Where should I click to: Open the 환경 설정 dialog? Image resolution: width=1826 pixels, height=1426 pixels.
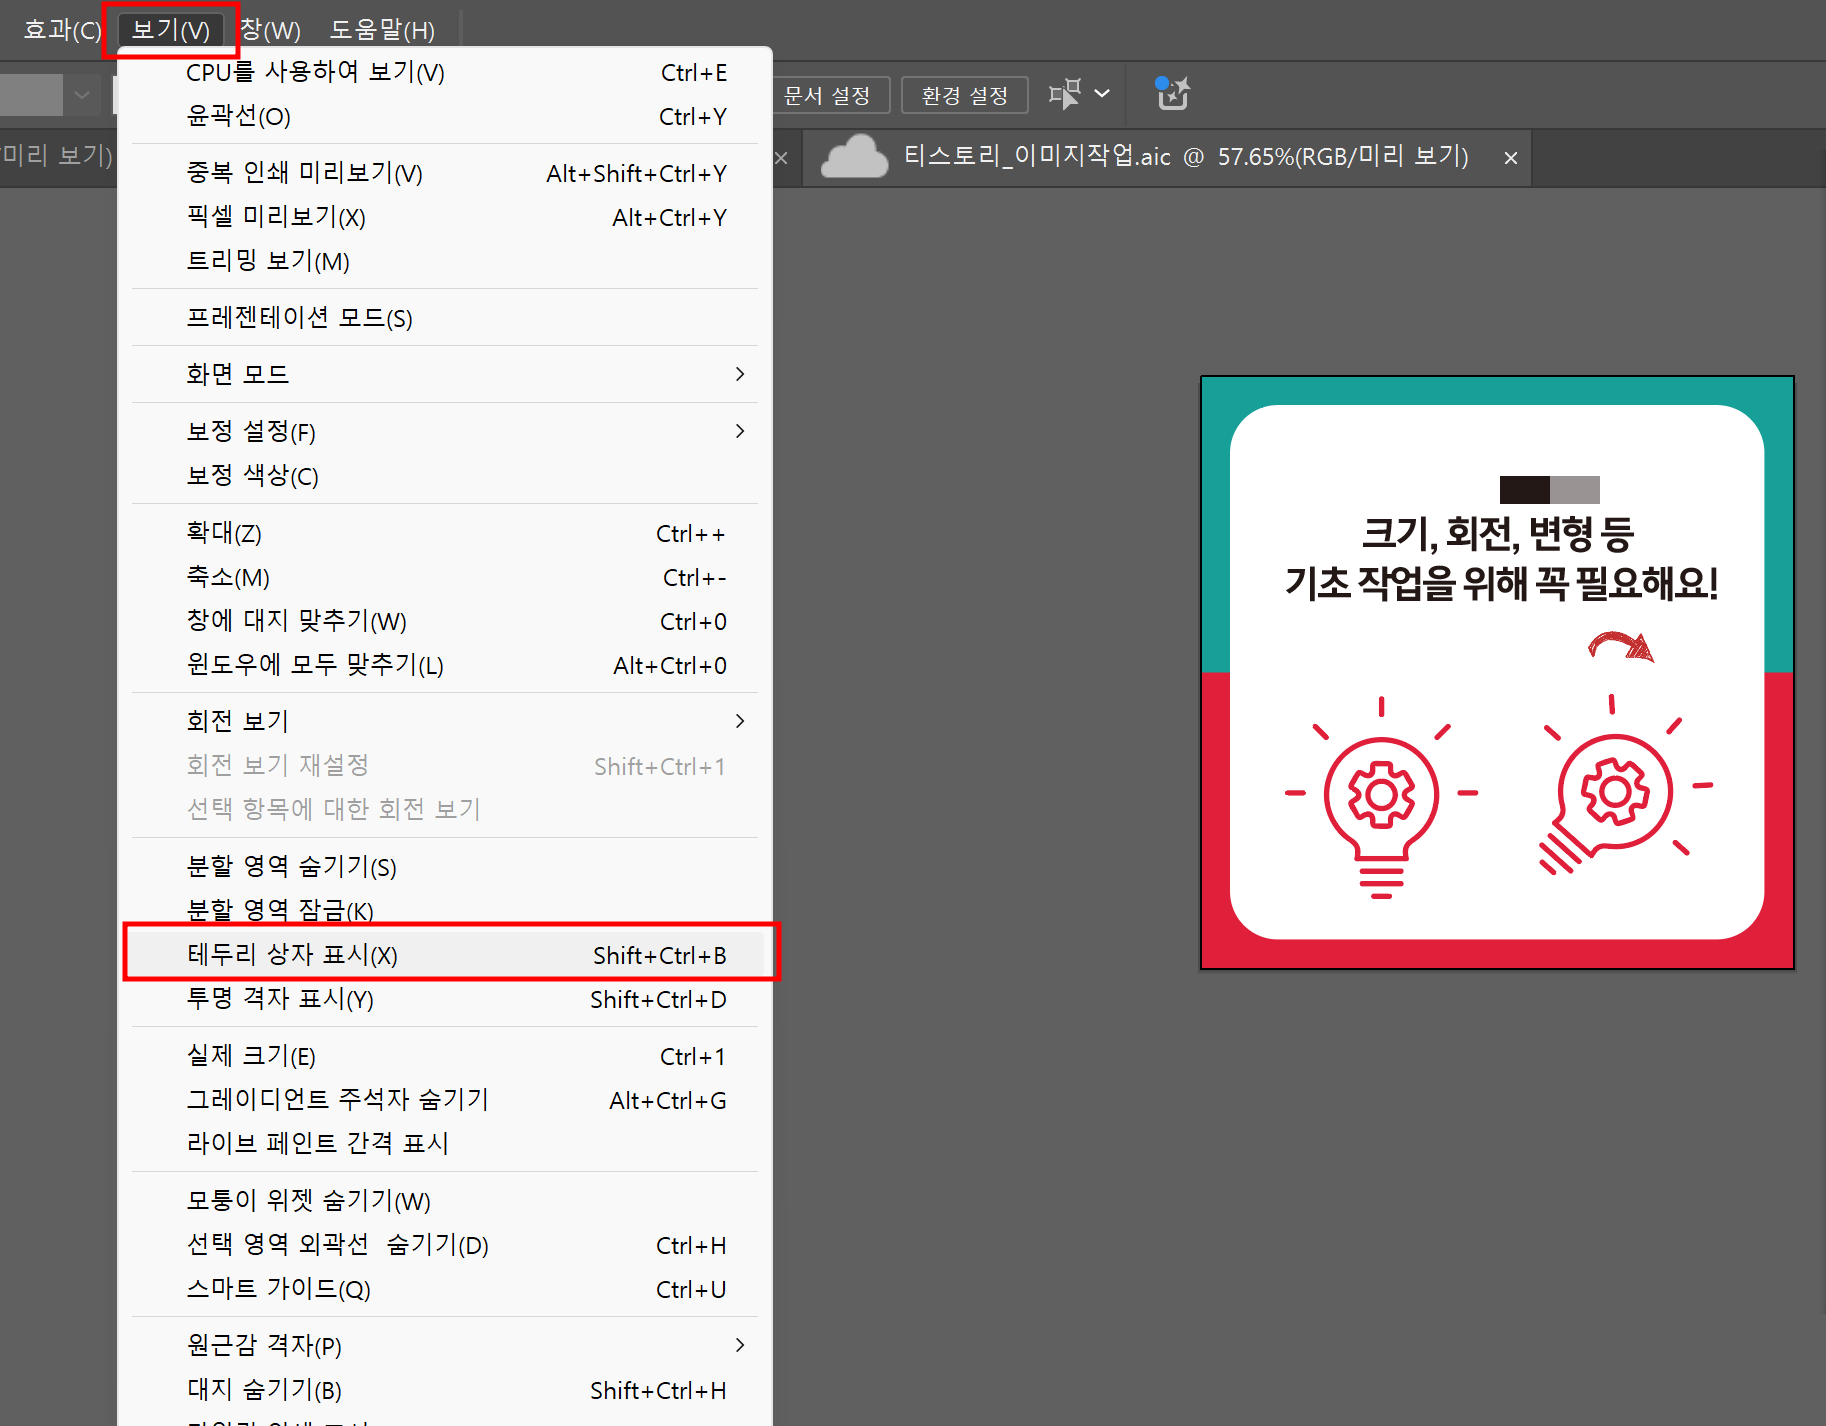point(963,94)
